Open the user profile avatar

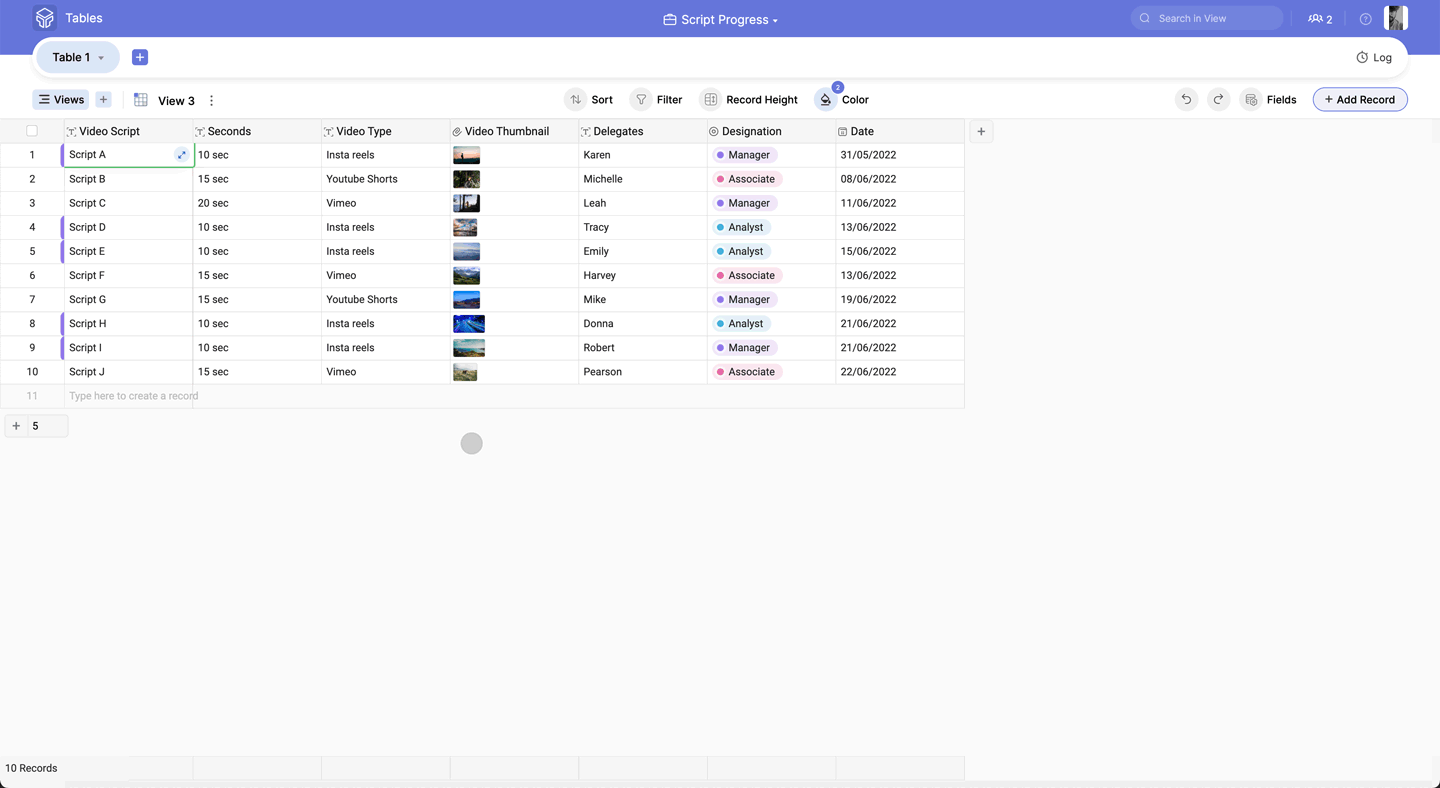(x=1396, y=18)
